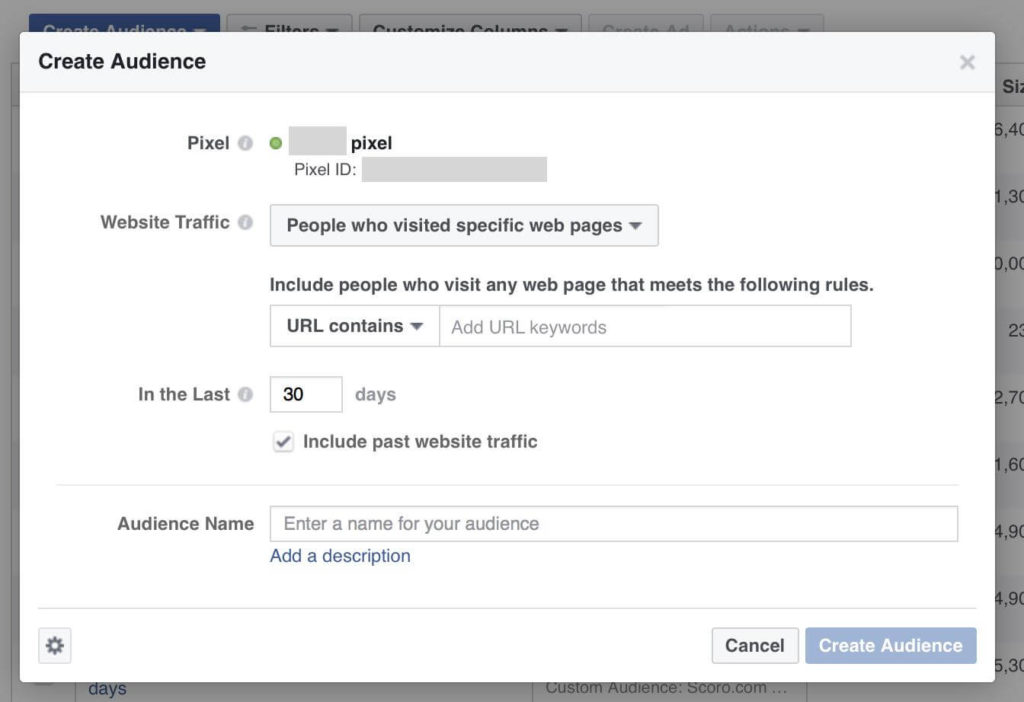The width and height of the screenshot is (1024, 702).
Task: Click the In the Last info icon
Action: coord(246,394)
